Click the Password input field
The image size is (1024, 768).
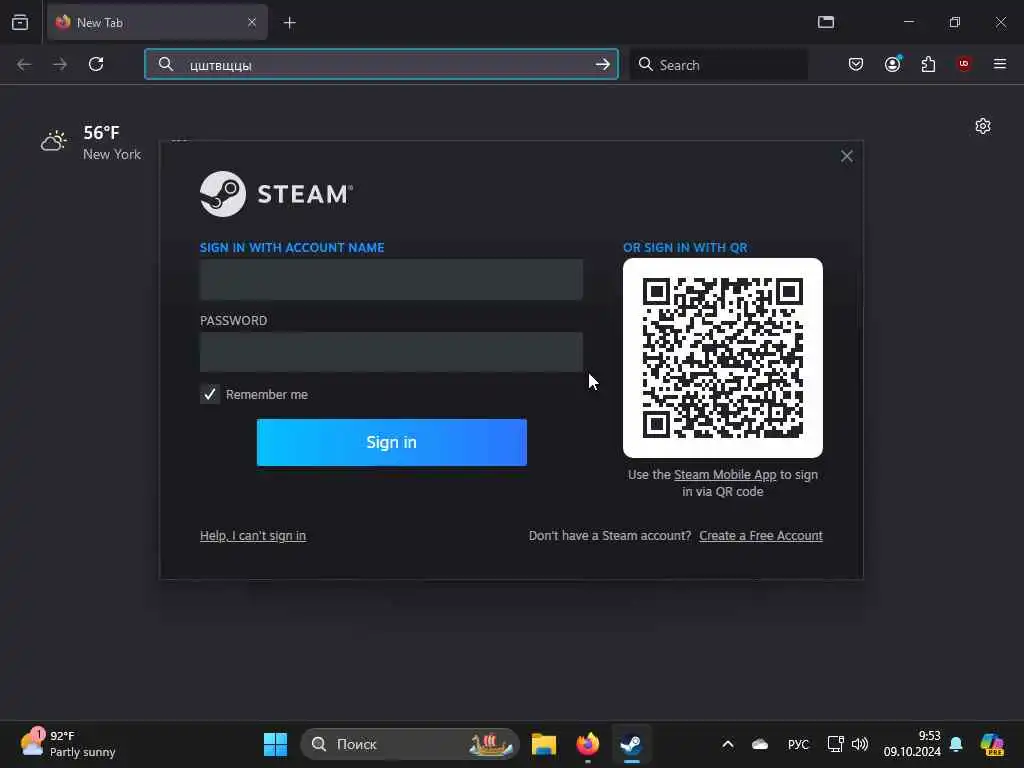[x=391, y=352]
